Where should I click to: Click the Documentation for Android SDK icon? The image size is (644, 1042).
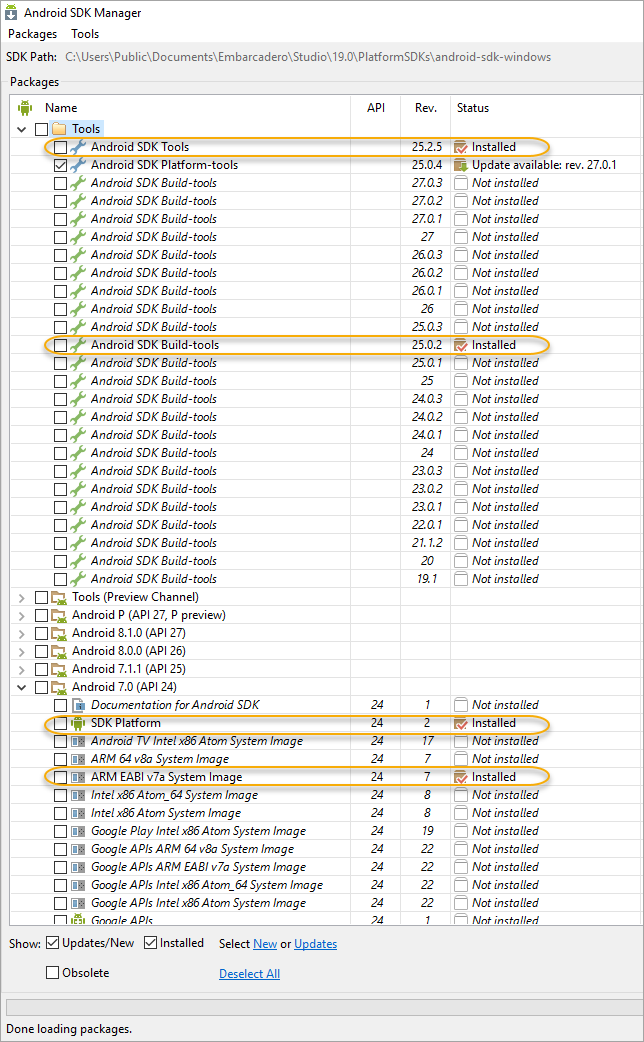79,705
